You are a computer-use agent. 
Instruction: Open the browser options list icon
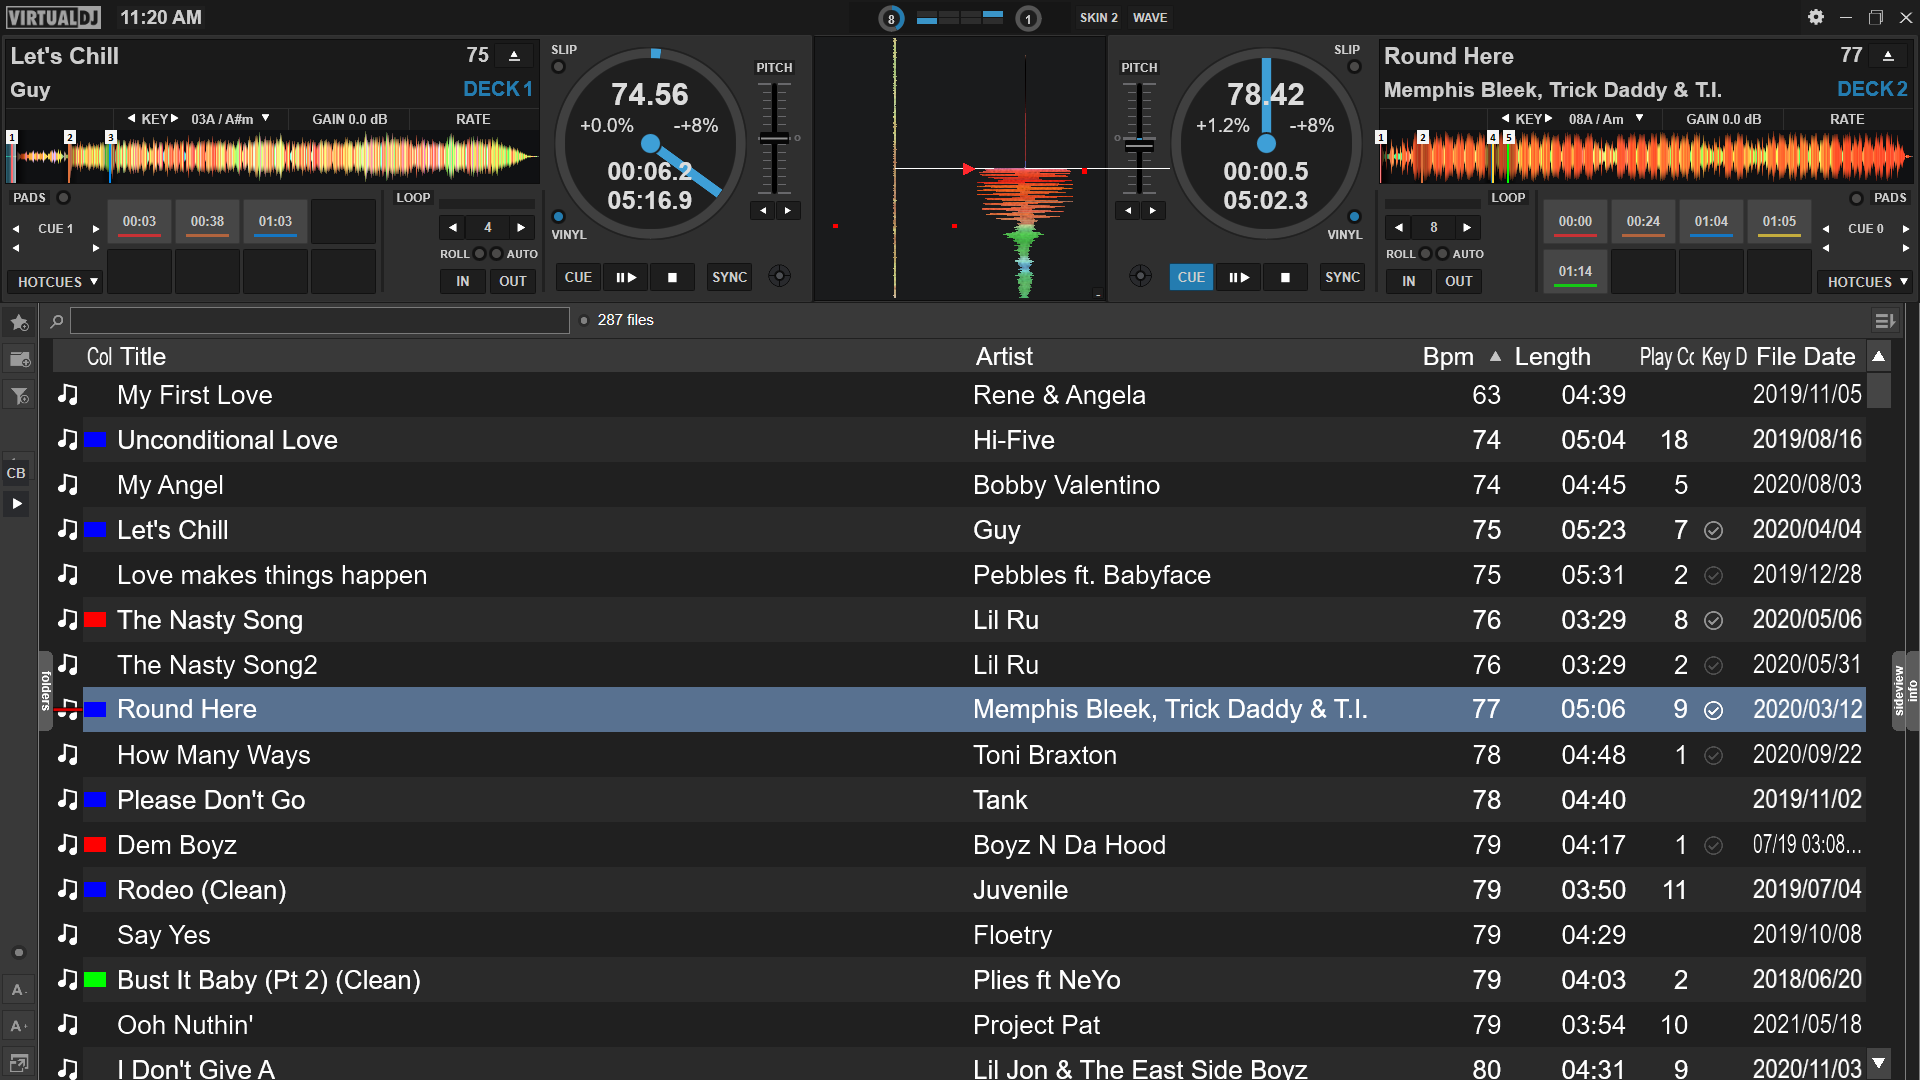(x=1885, y=321)
